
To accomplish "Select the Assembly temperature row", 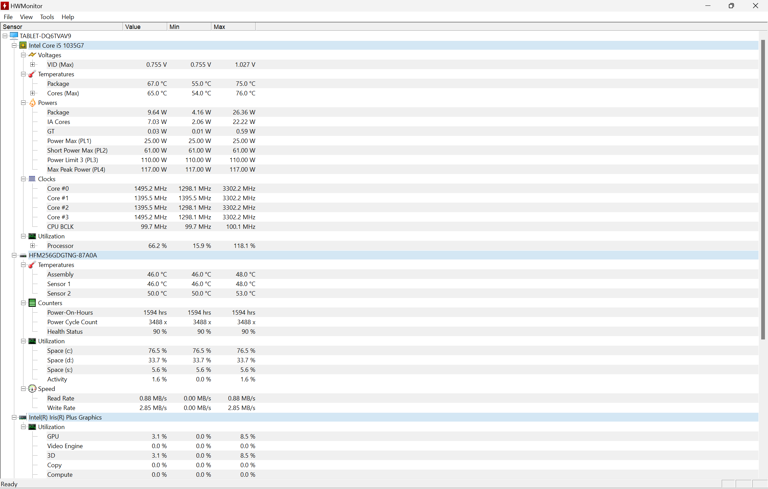I will (379, 274).
